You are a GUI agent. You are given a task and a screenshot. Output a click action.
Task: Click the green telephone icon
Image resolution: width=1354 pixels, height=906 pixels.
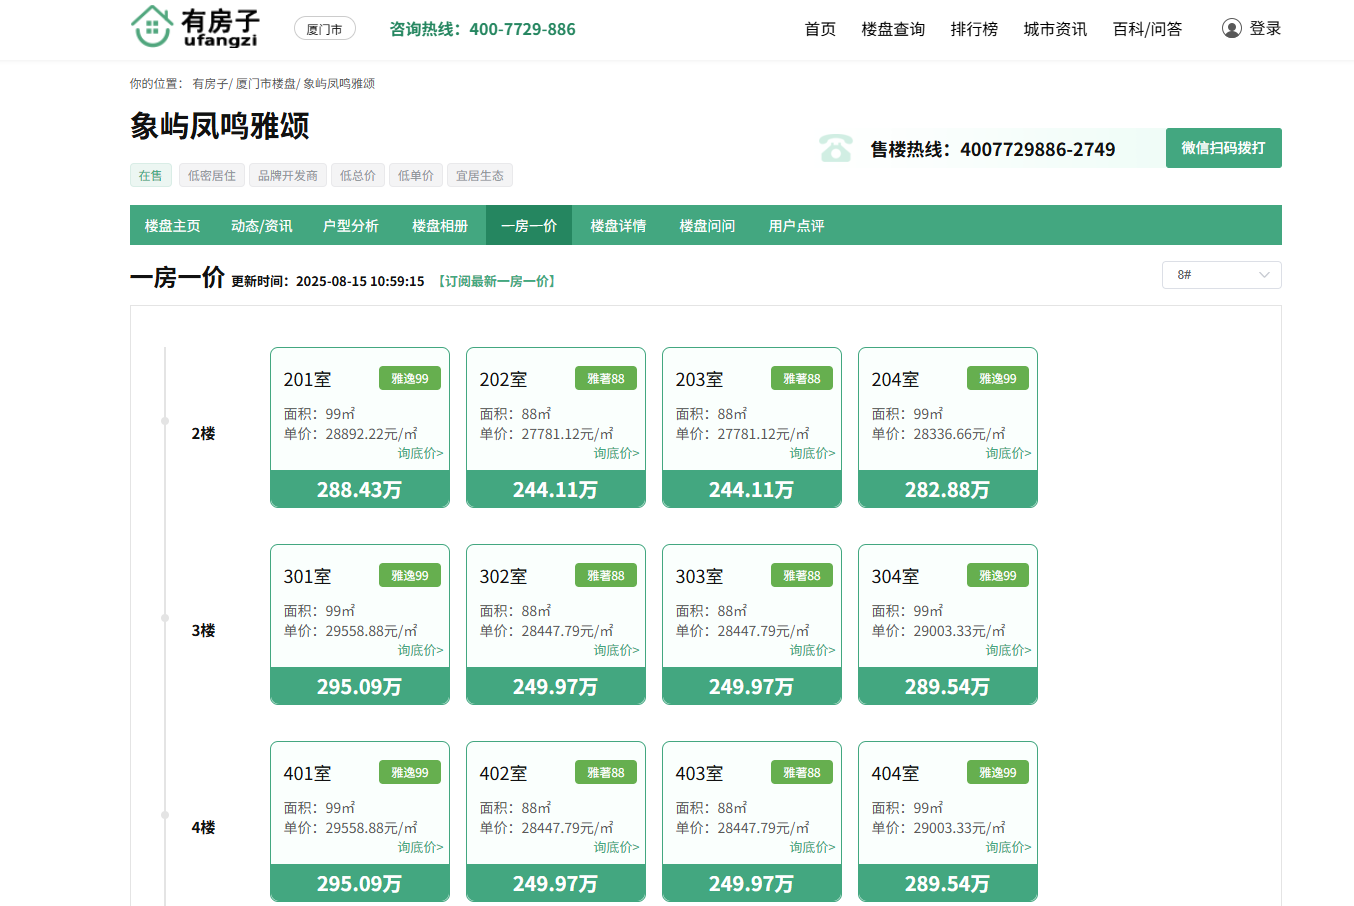coord(835,149)
